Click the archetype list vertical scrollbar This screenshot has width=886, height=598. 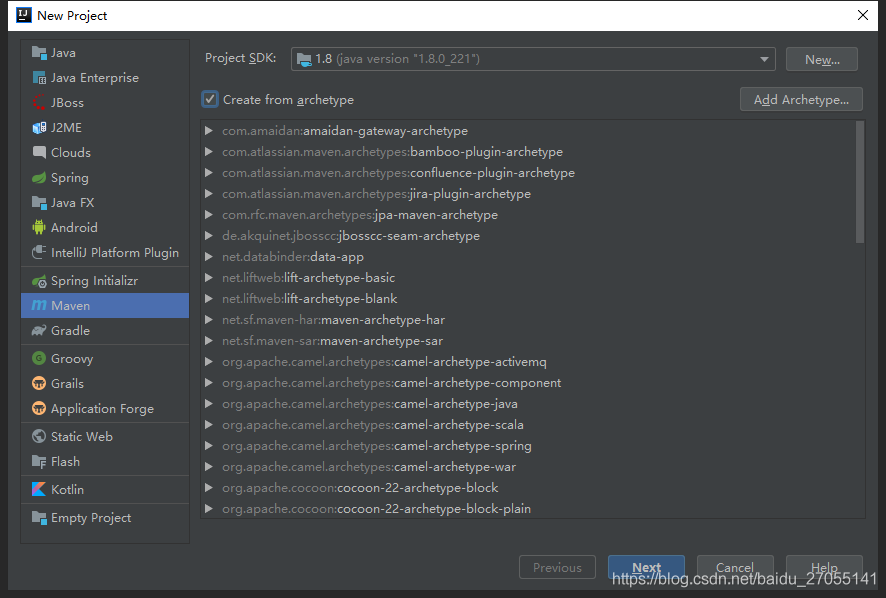click(x=860, y=182)
